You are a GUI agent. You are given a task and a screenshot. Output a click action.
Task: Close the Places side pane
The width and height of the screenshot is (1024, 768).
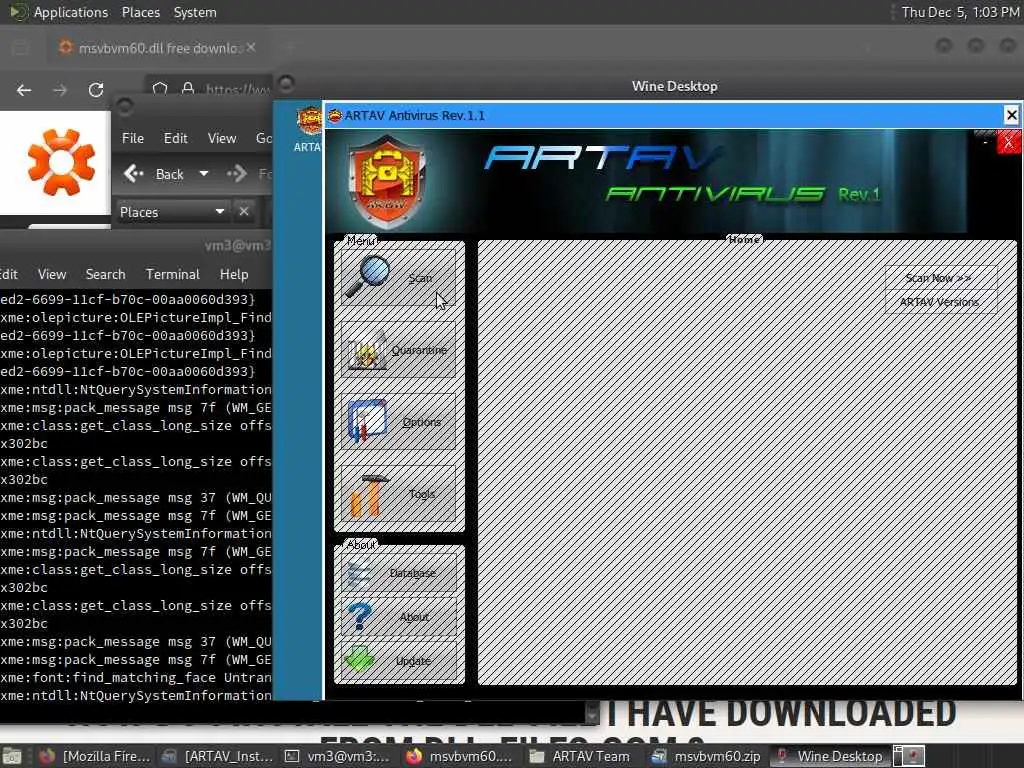coord(244,212)
